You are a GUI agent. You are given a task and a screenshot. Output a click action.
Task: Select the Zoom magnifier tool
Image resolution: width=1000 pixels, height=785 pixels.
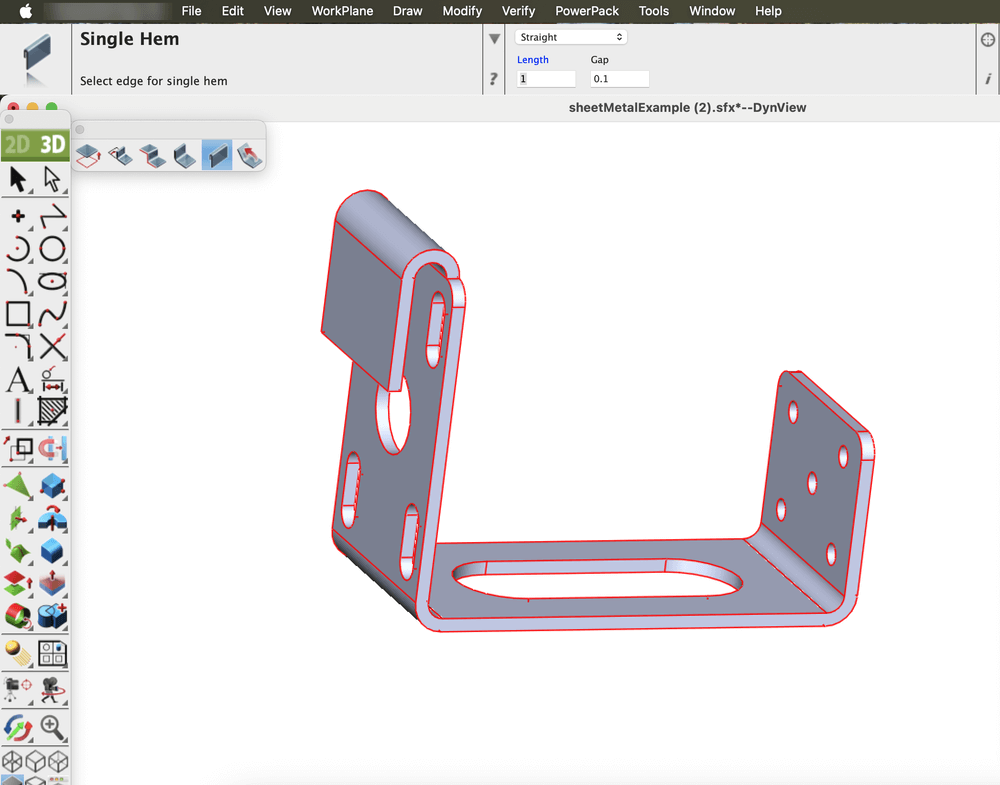(52, 727)
